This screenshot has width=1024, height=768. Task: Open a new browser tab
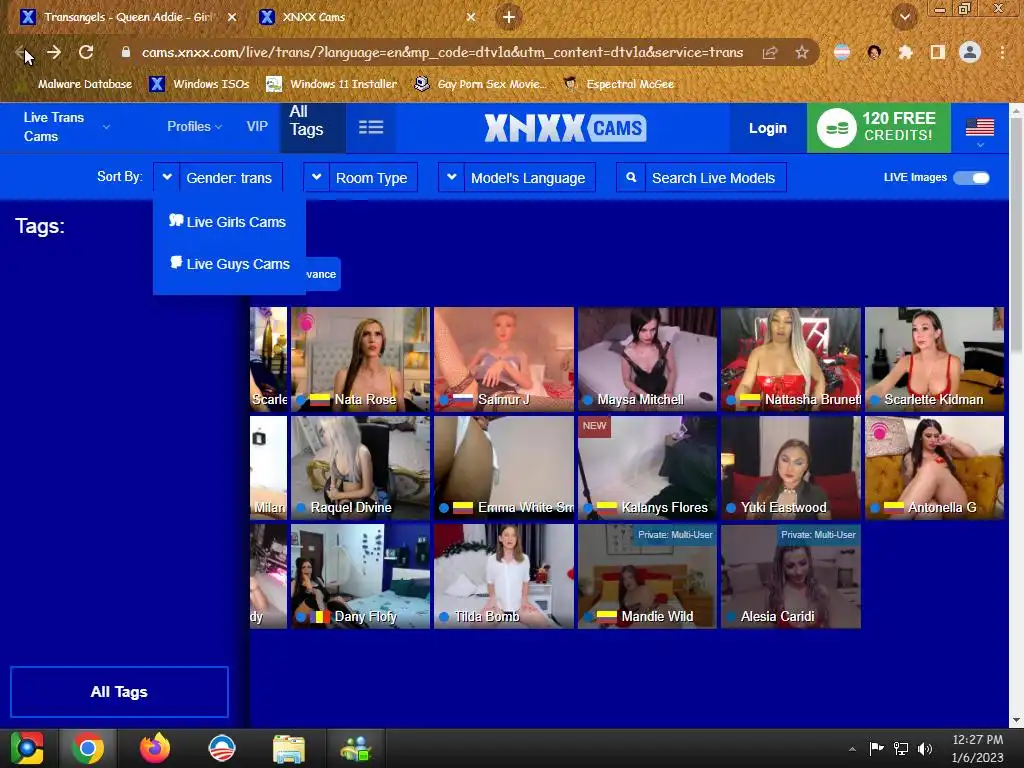click(509, 17)
